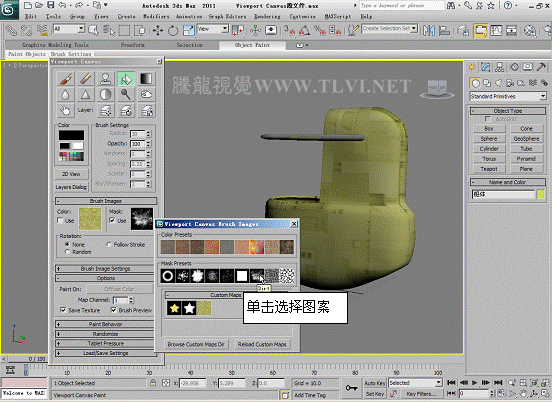
Task: Expand the Tablet Pressure rollout
Action: (106, 343)
